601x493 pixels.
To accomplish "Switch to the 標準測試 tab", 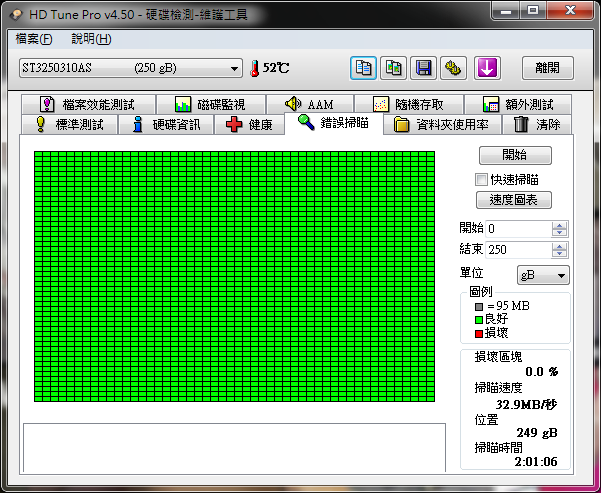I will (69, 125).
